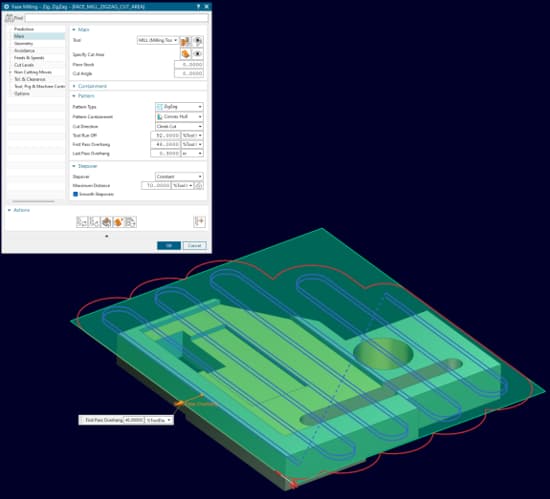Viewport: 550px width, 499px height.
Task: Click the on-screen First Pass Overhang value box
Action: (134, 420)
